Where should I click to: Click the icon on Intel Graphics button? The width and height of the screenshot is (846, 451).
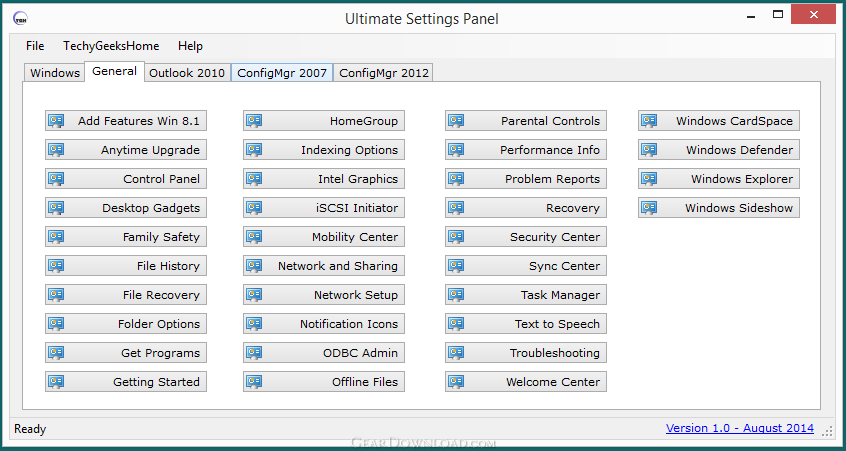click(254, 179)
